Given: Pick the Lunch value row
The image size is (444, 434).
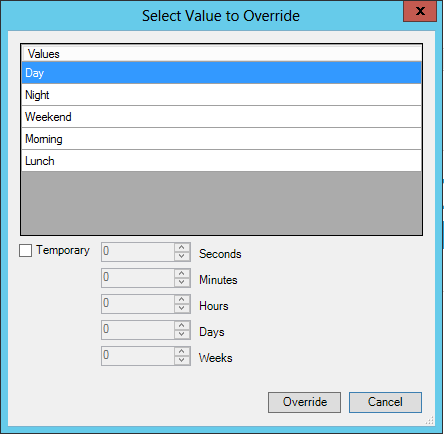Looking at the screenshot, I should point(222,161).
